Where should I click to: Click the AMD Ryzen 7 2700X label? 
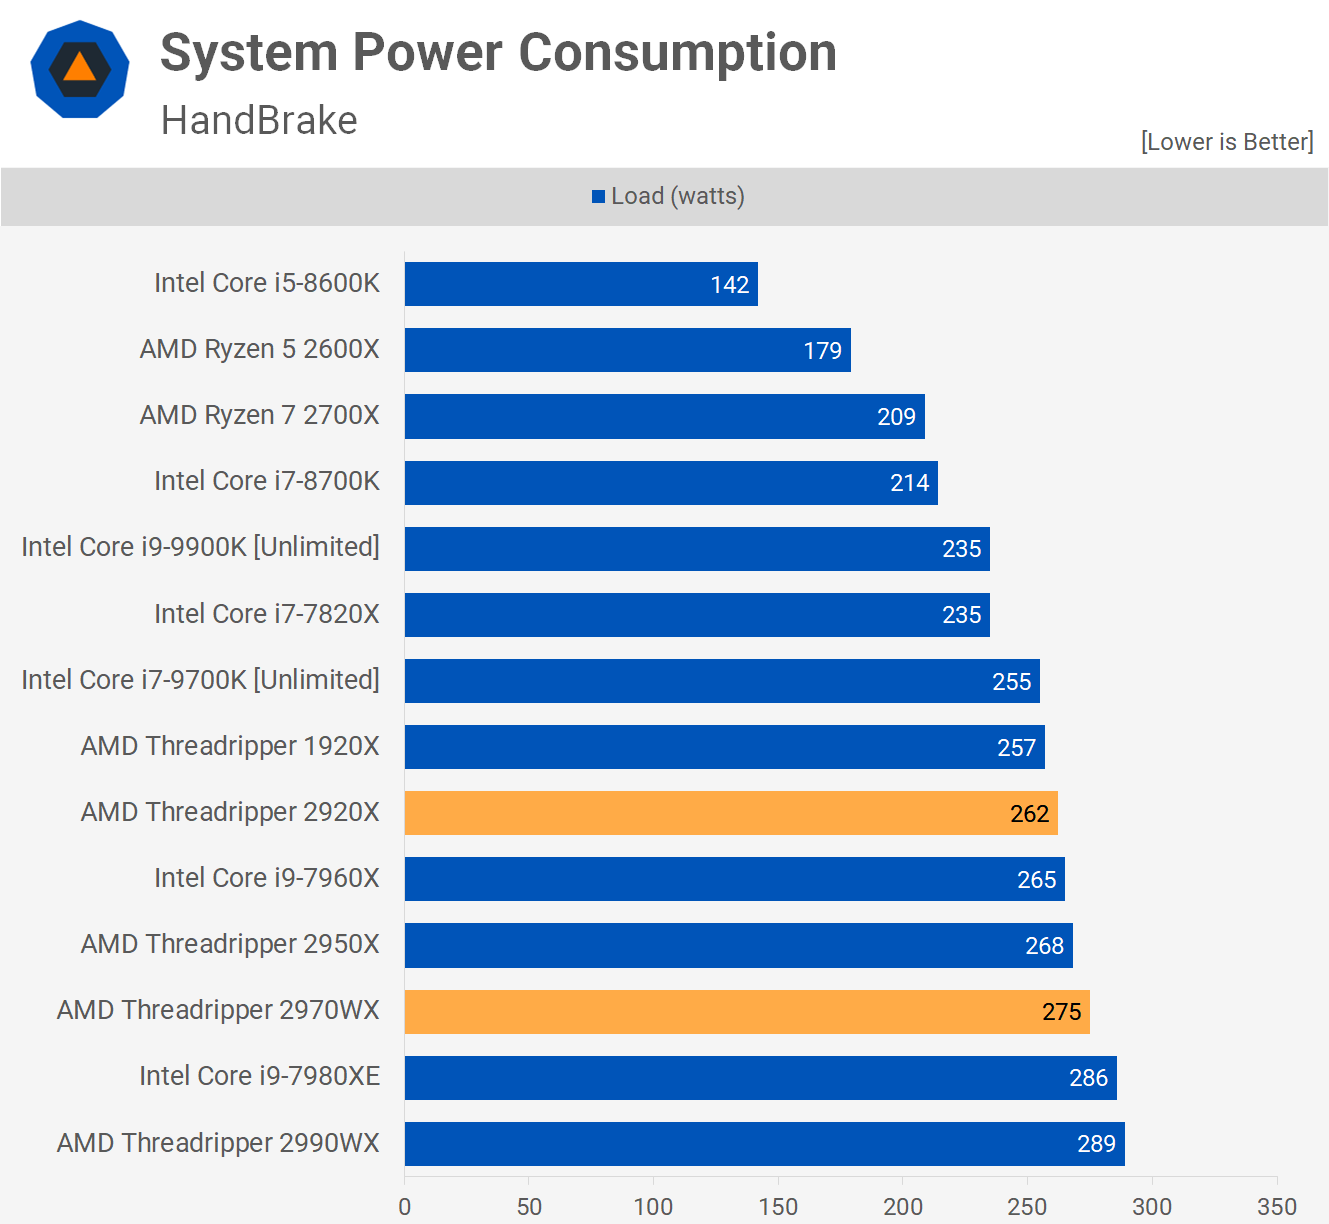[260, 415]
